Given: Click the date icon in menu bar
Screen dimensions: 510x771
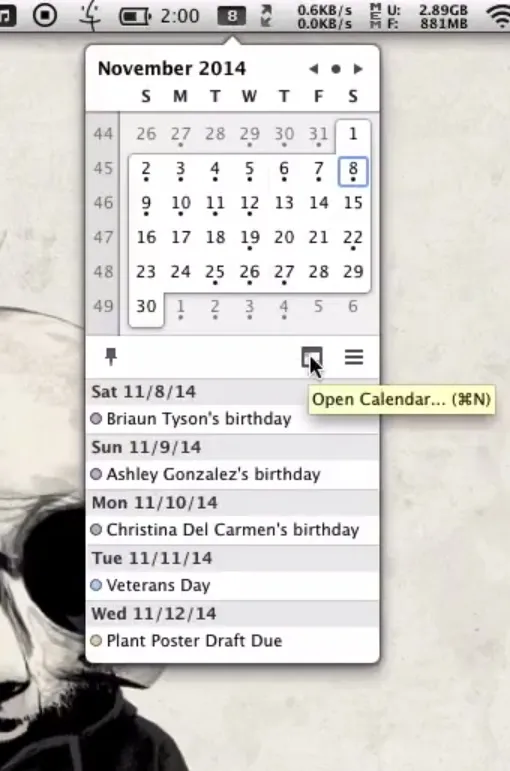Looking at the screenshot, I should [x=232, y=16].
